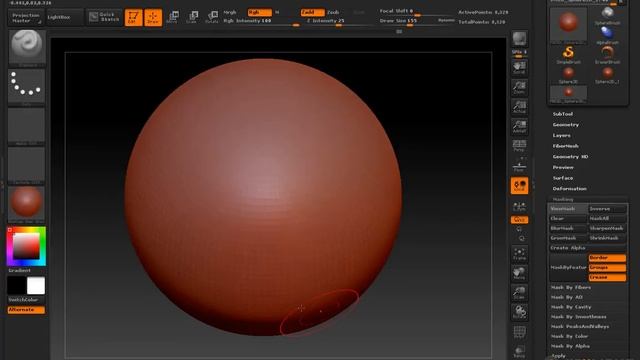Open the Projection Master button
This screenshot has width=640, height=360.
pyautogui.click(x=26, y=18)
